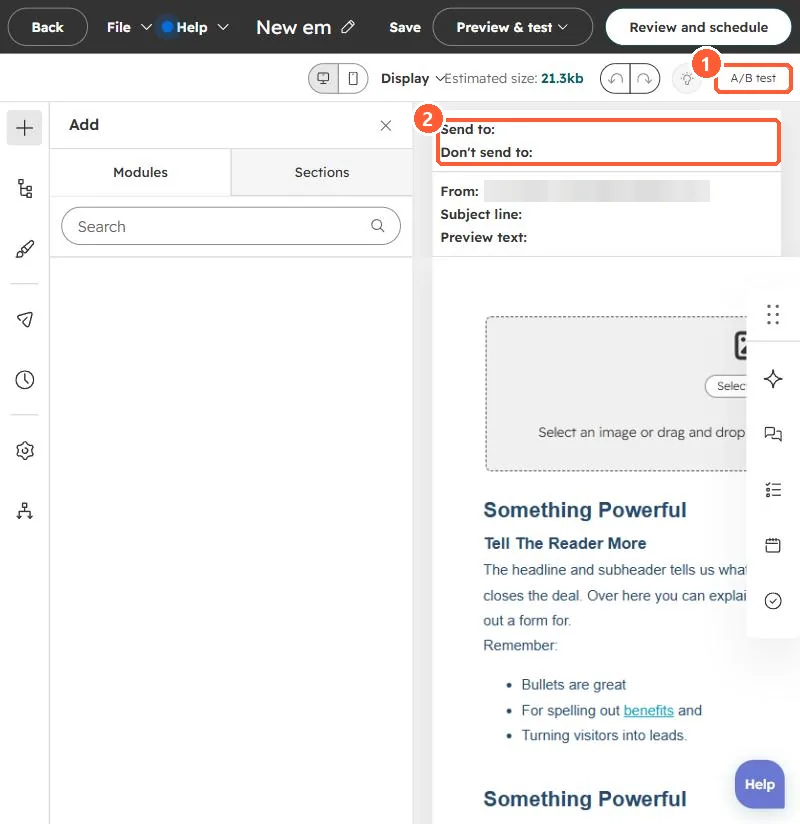
Task: Open the settings gear icon in sidebar
Action: coord(25,450)
